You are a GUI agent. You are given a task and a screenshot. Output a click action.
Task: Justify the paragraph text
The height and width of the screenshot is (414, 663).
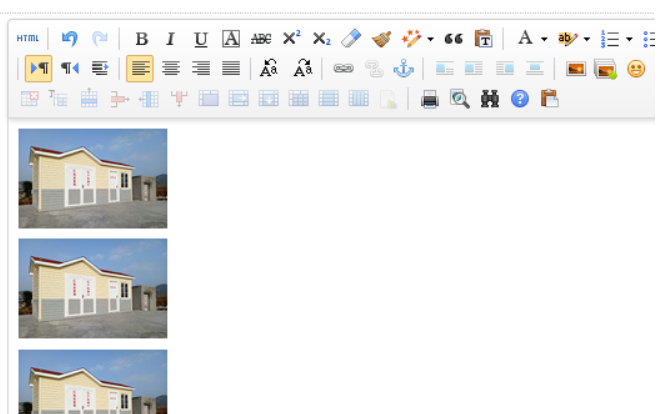point(231,69)
